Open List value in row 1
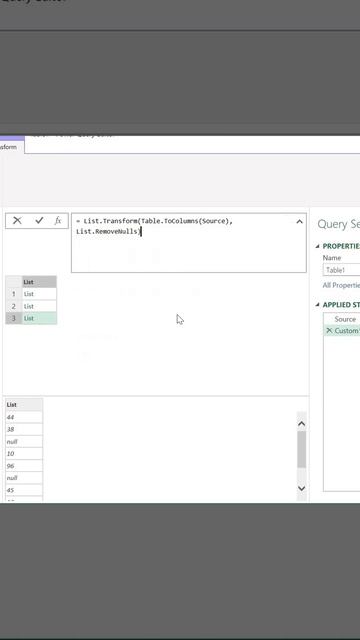The width and height of the screenshot is (360, 640). (x=40, y=294)
